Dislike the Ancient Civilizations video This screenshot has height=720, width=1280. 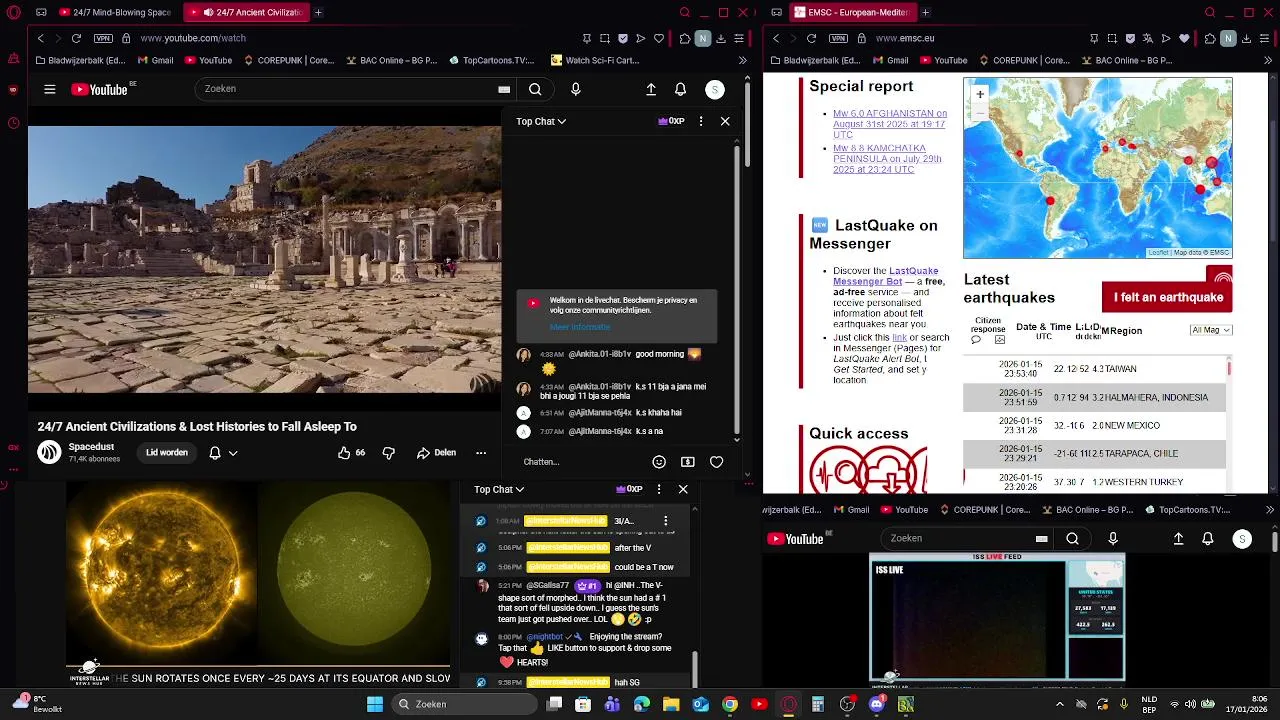click(389, 452)
